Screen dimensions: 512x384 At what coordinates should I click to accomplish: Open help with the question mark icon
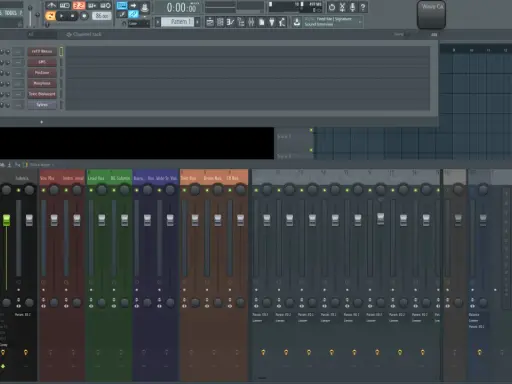coord(363,7)
